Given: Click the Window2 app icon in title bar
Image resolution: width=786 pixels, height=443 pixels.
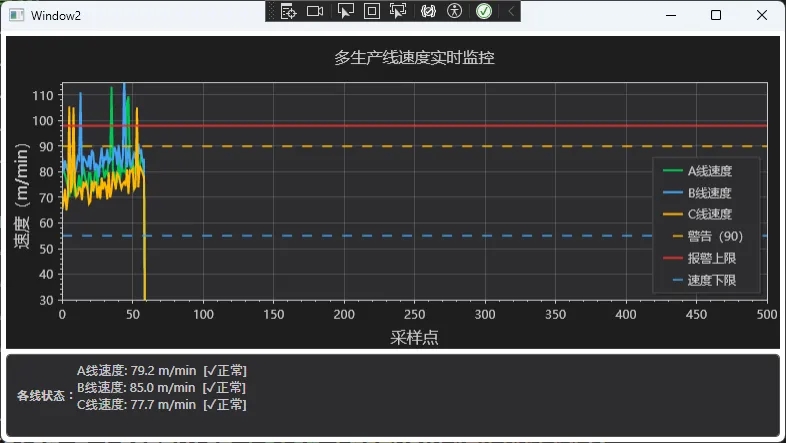Looking at the screenshot, I should [17, 15].
